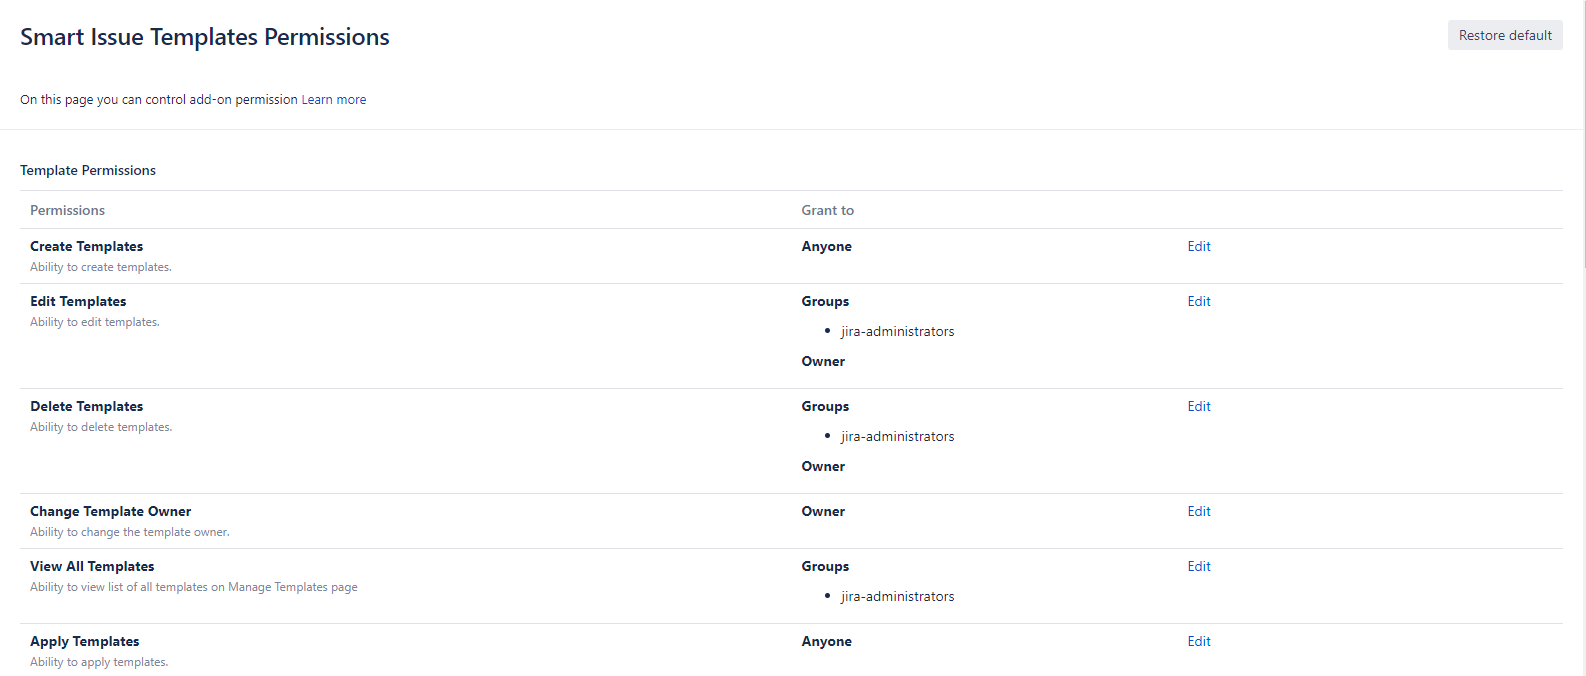Edit the Create Templates permission
The width and height of the screenshot is (1586, 676).
click(x=1198, y=246)
